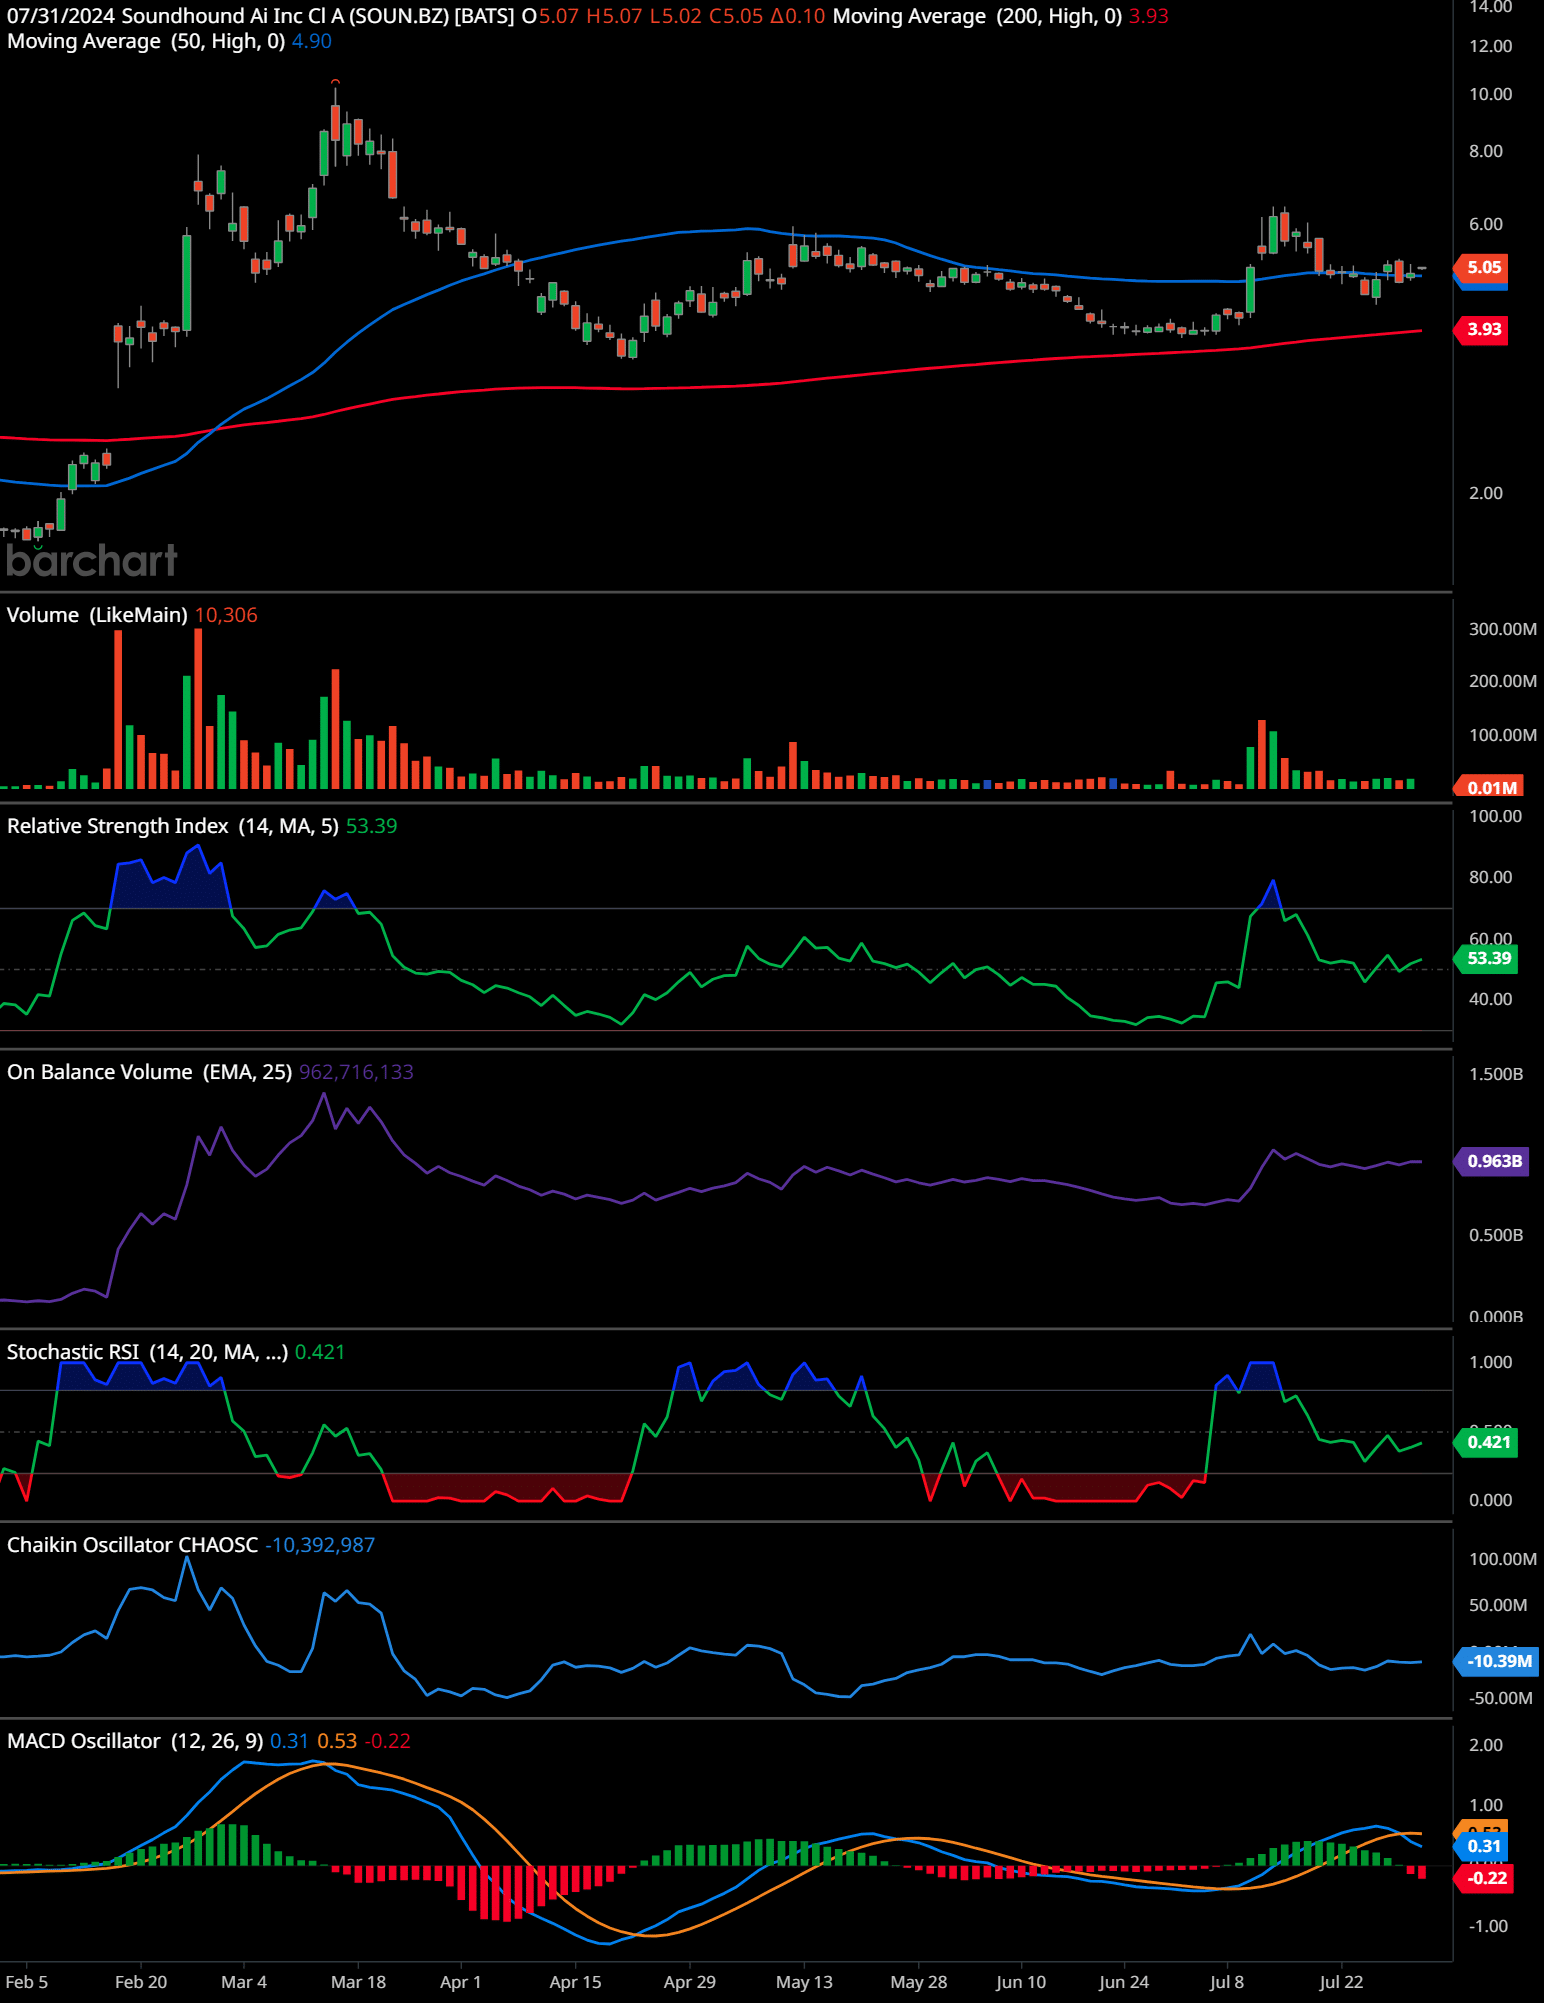Click the close value C5.05 in the header
1544x2003 pixels.
tap(736, 16)
